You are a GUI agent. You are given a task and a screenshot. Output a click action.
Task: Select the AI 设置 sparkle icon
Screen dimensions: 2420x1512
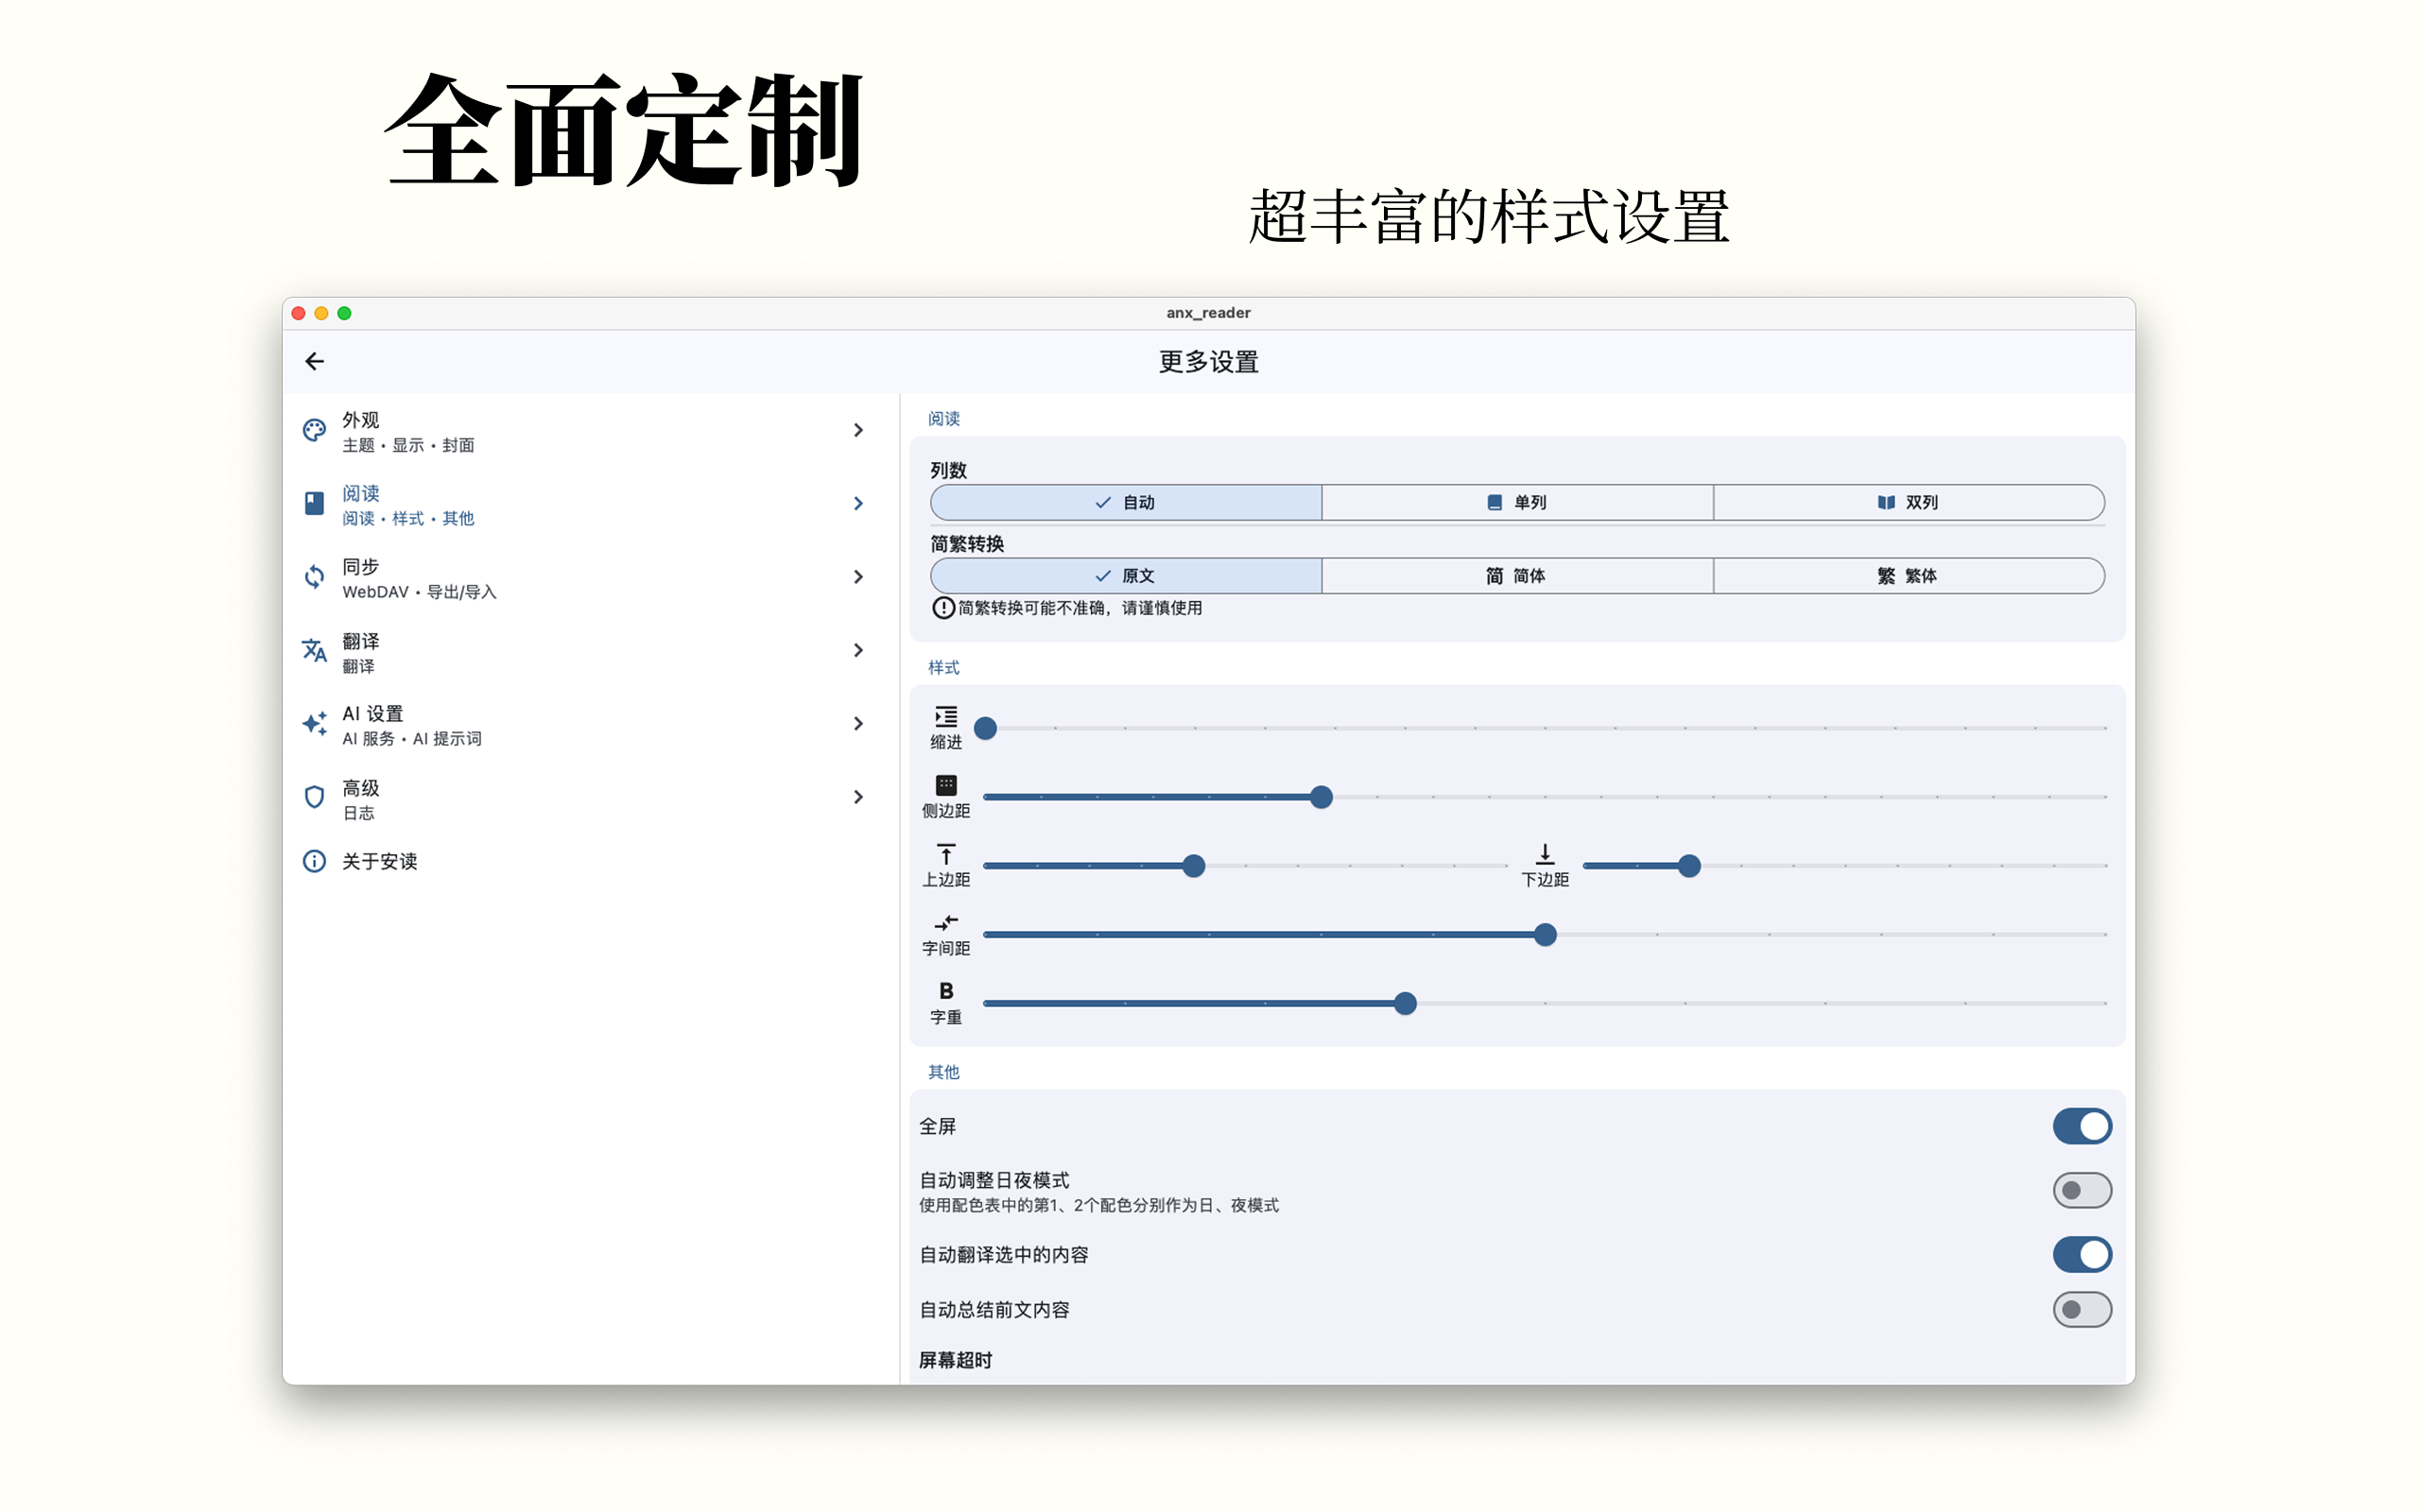(314, 723)
